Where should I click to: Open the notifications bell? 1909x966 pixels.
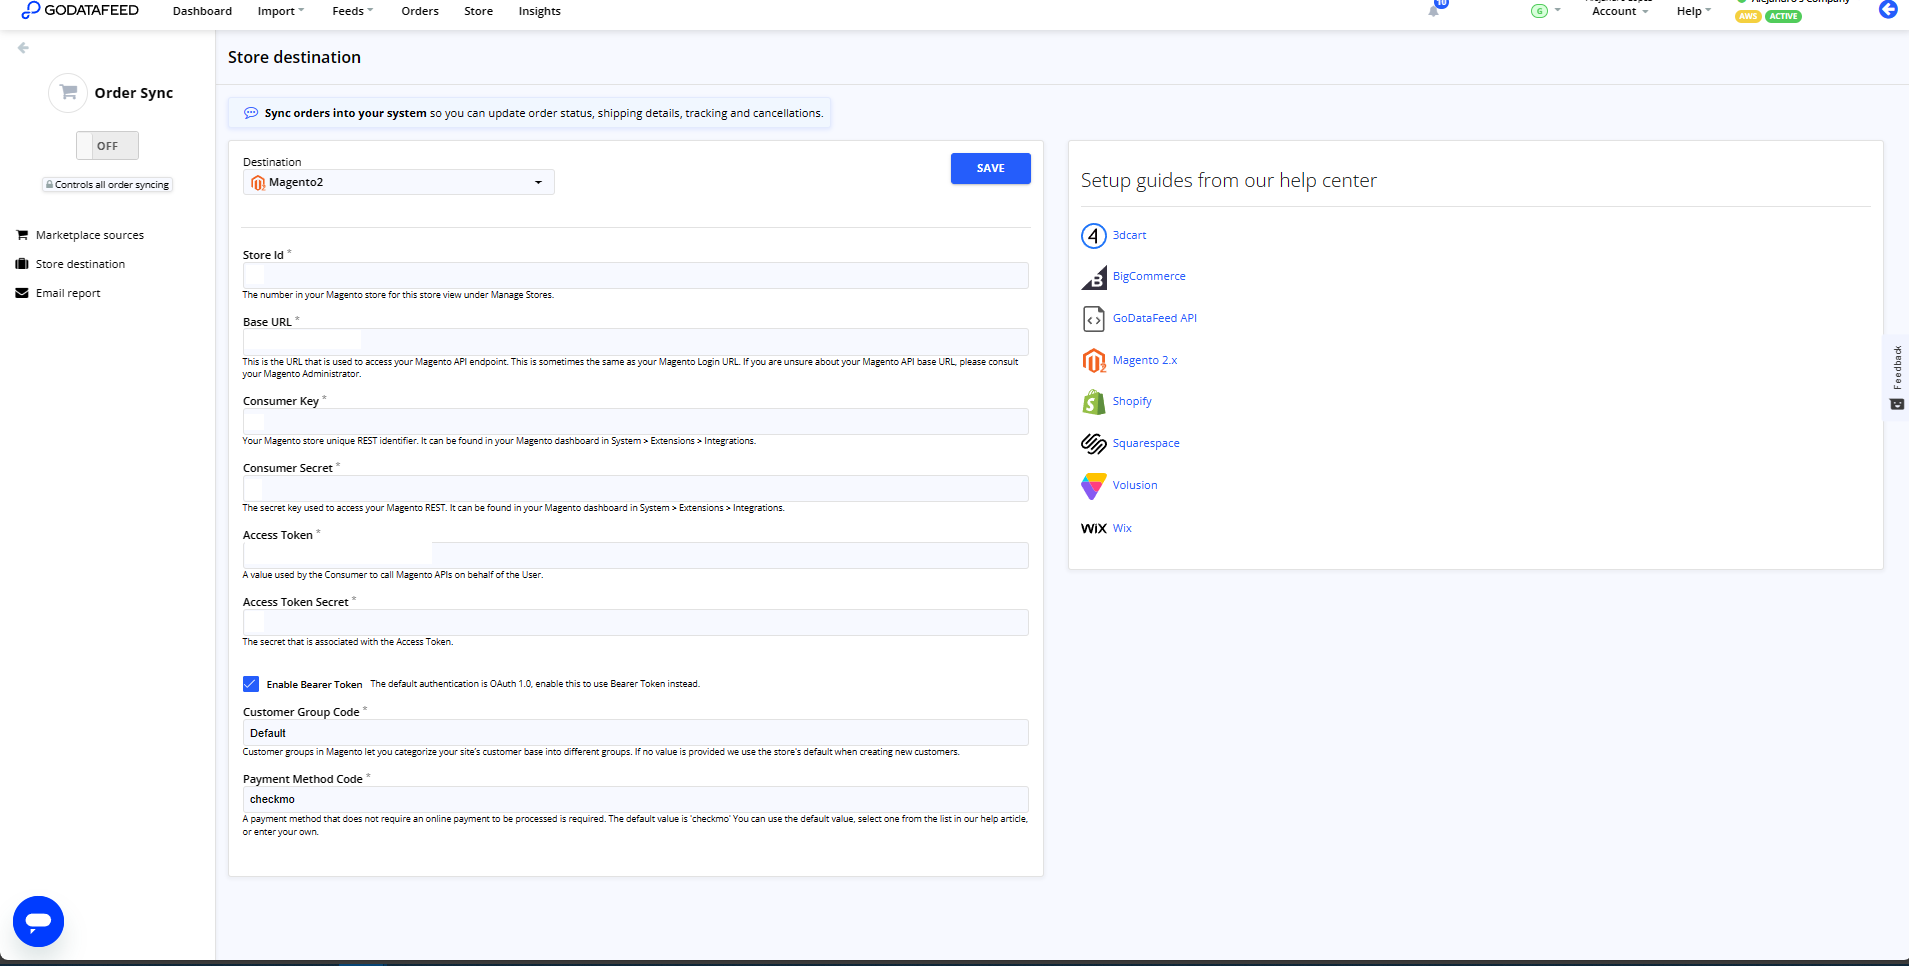[x=1434, y=10]
